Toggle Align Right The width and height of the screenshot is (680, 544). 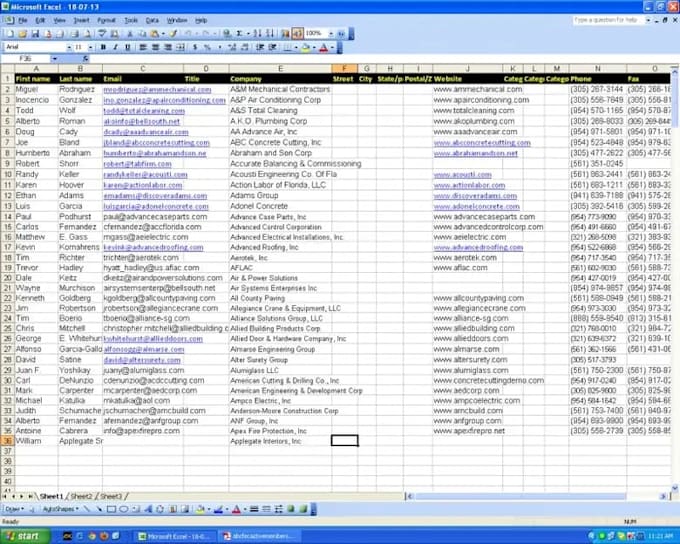[x=168, y=47]
